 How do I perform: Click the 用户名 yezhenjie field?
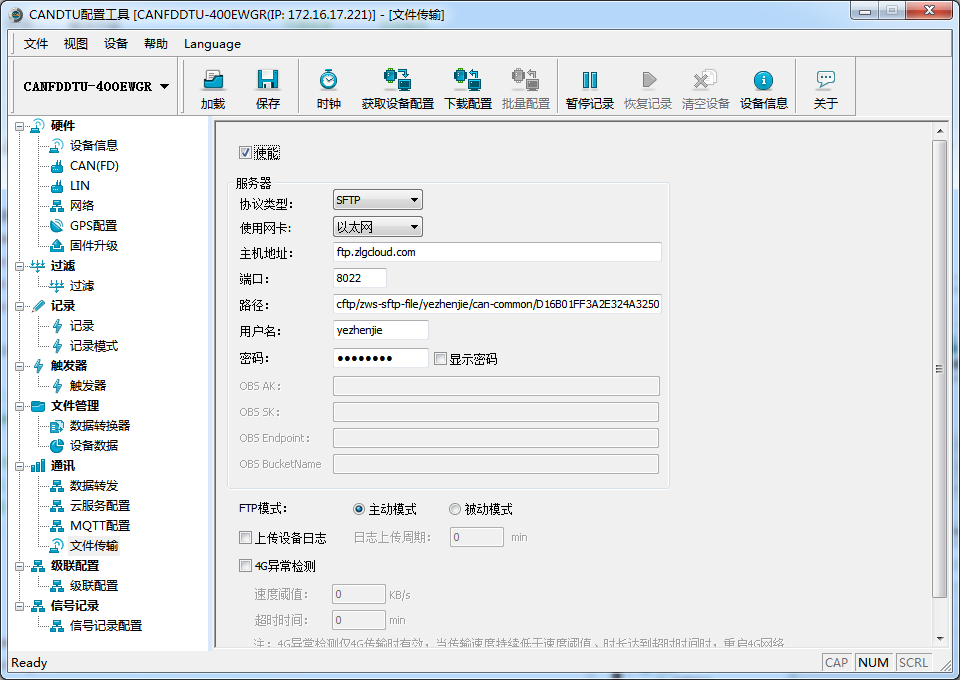click(381, 330)
